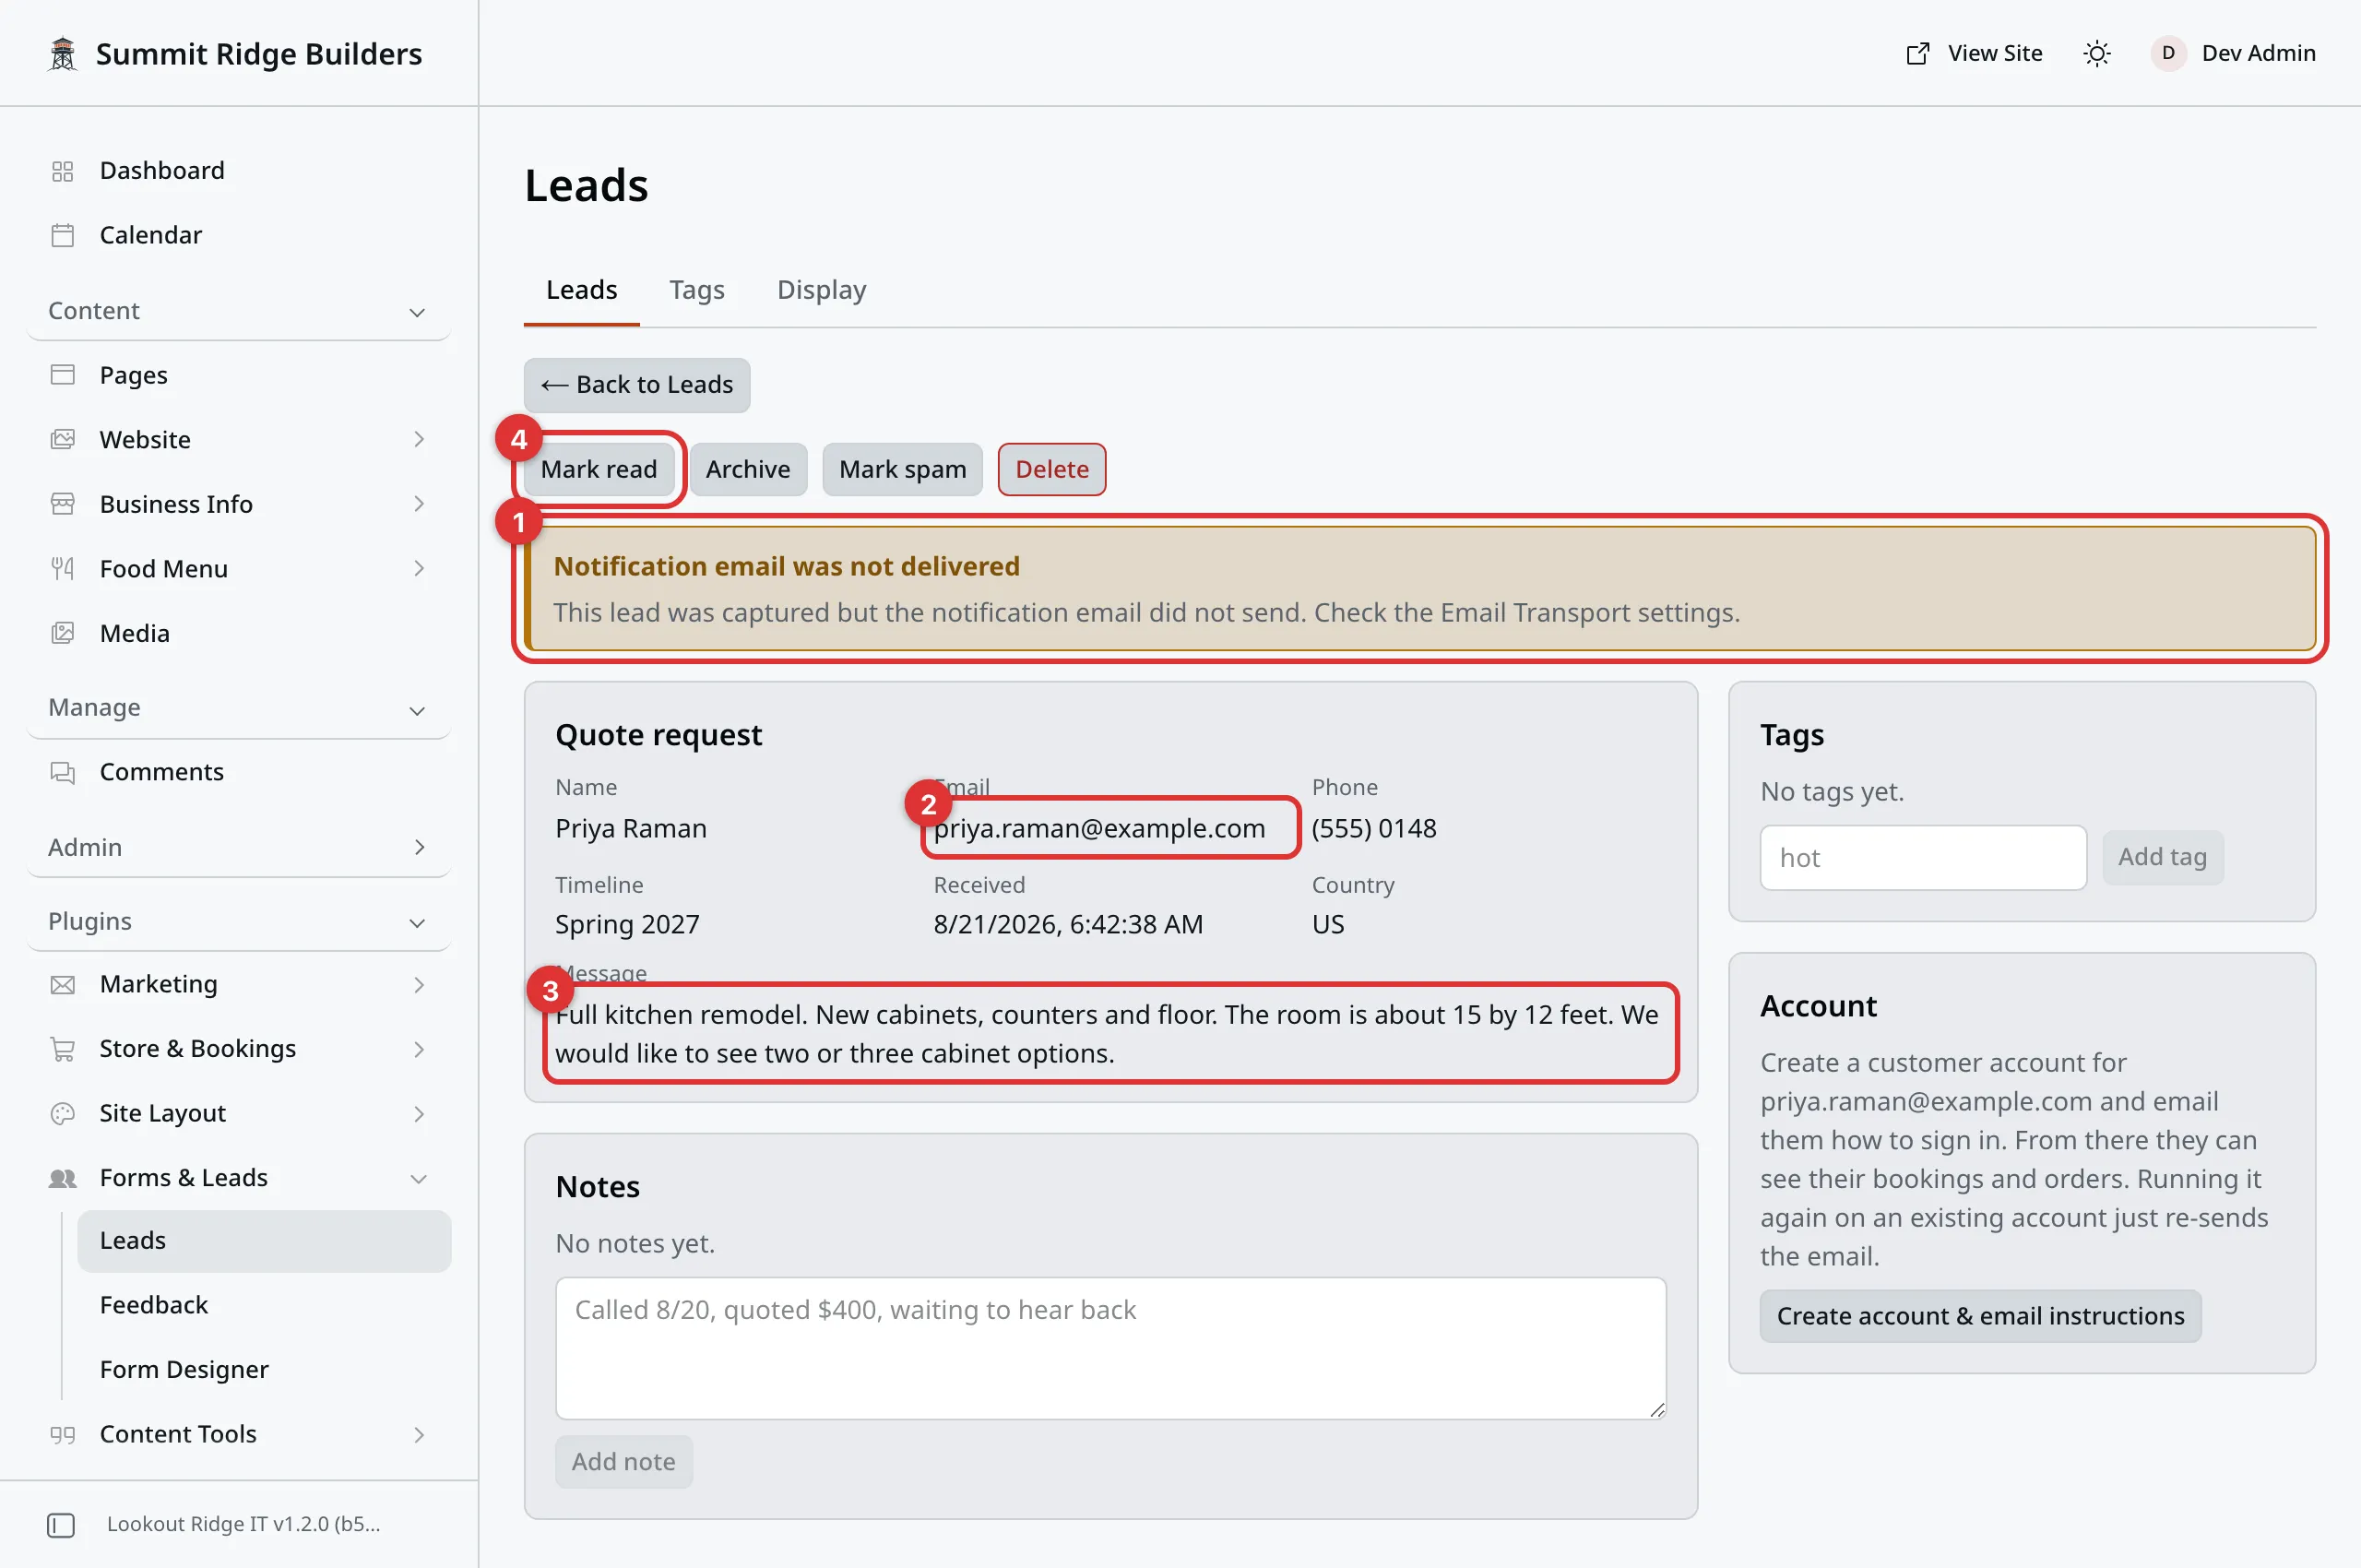The width and height of the screenshot is (2361, 1568).
Task: Expand the Store & Bookings chevron
Action: click(x=419, y=1049)
